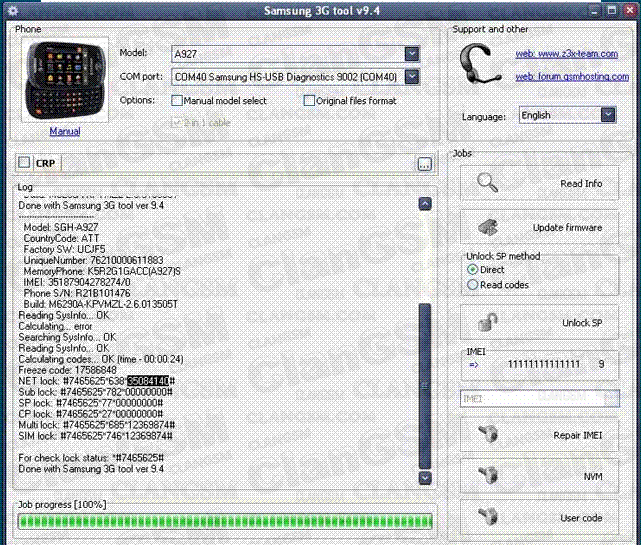Image resolution: width=641 pixels, height=545 pixels.
Task: Open the IMEI combo box dropdown
Action: pyautogui.click(x=611, y=398)
